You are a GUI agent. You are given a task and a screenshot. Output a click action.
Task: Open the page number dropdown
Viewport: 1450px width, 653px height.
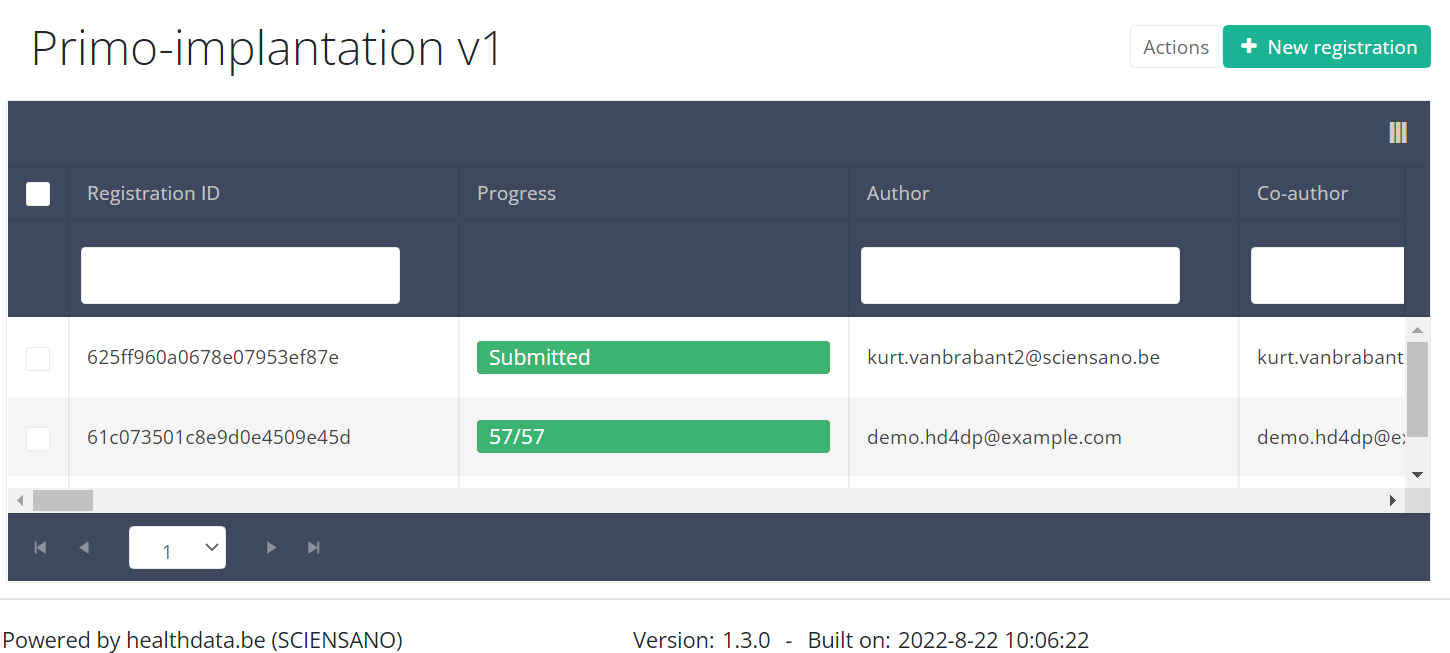pyautogui.click(x=177, y=548)
